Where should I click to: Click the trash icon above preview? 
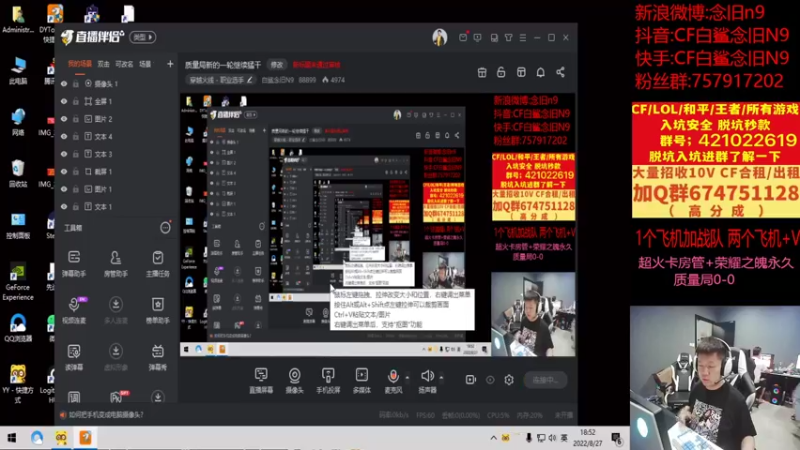482,72
